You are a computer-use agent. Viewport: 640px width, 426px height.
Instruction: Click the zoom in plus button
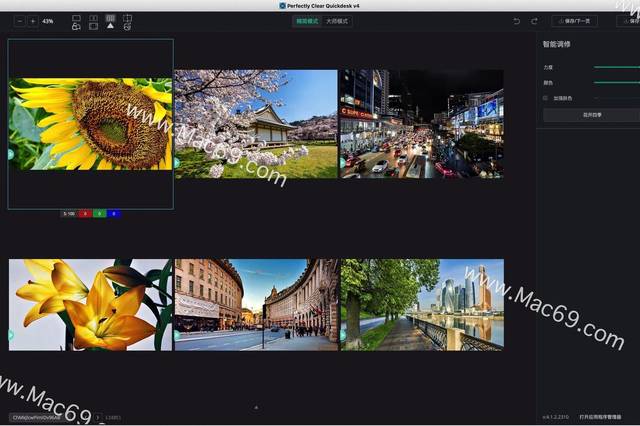pyautogui.click(x=33, y=21)
